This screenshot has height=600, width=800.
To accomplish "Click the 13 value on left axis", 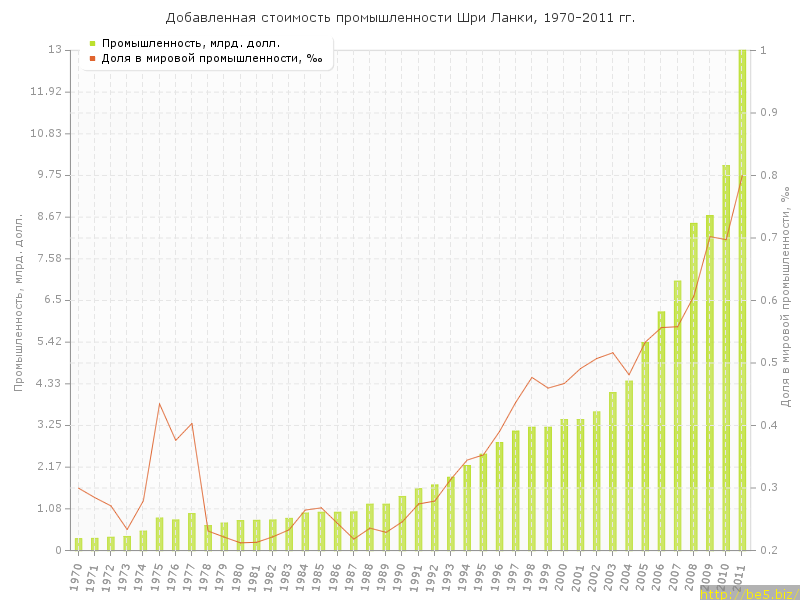I will click(55, 50).
